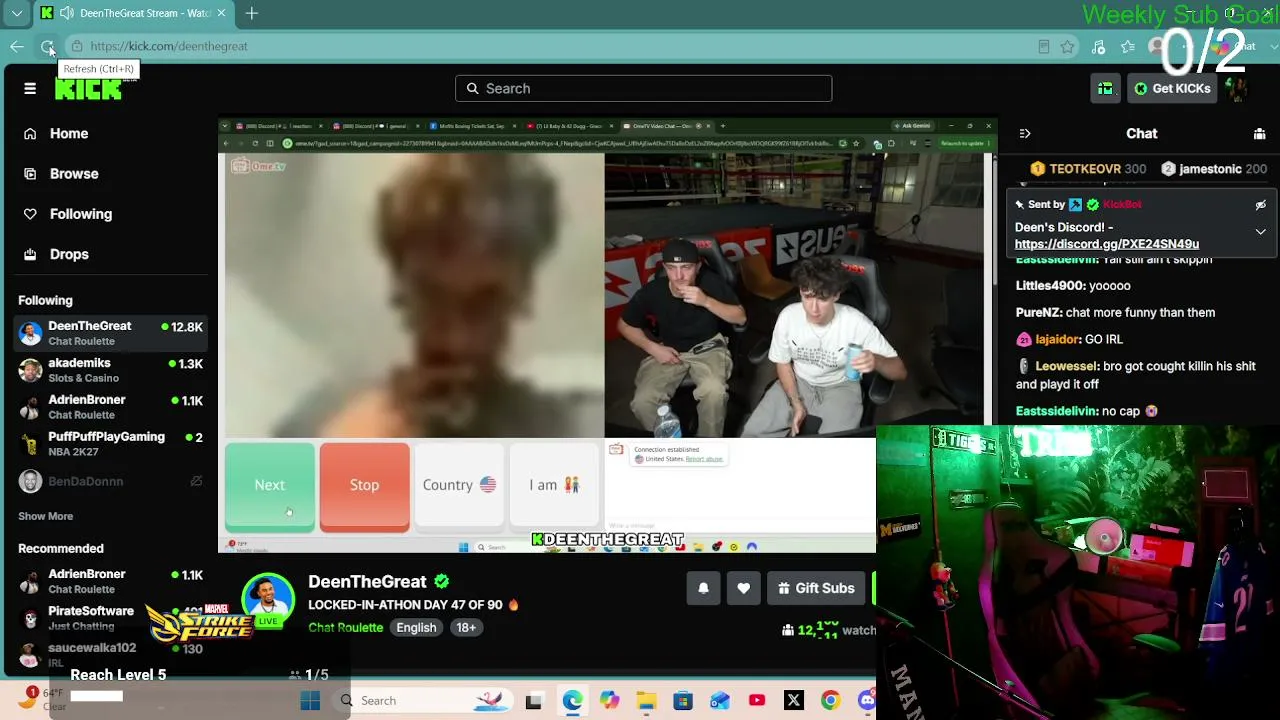Click the 18+ tag

tap(466, 628)
